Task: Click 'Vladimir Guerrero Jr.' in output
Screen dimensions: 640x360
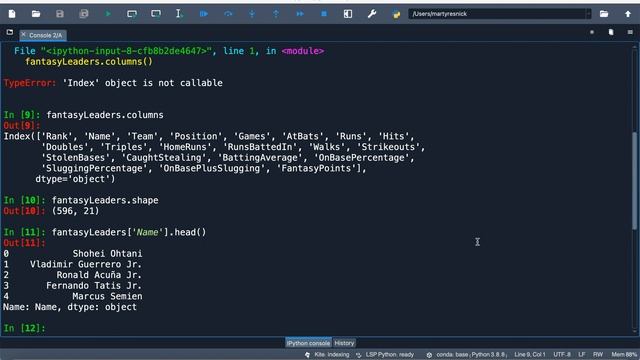Action: pos(86,264)
